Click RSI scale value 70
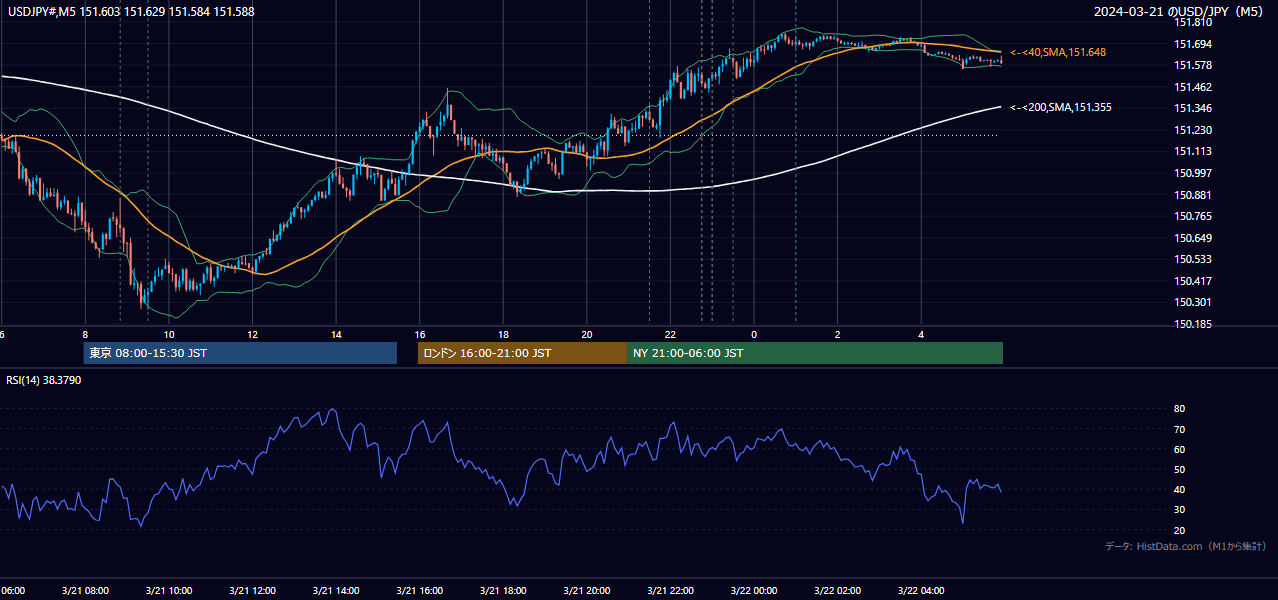Image resolution: width=1278 pixels, height=600 pixels. pos(1179,429)
